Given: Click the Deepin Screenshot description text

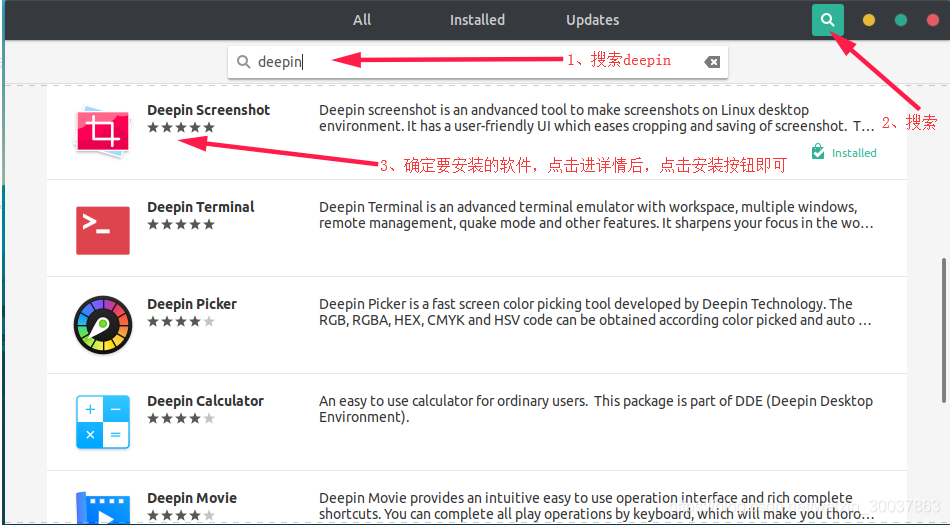Looking at the screenshot, I should pos(597,118).
